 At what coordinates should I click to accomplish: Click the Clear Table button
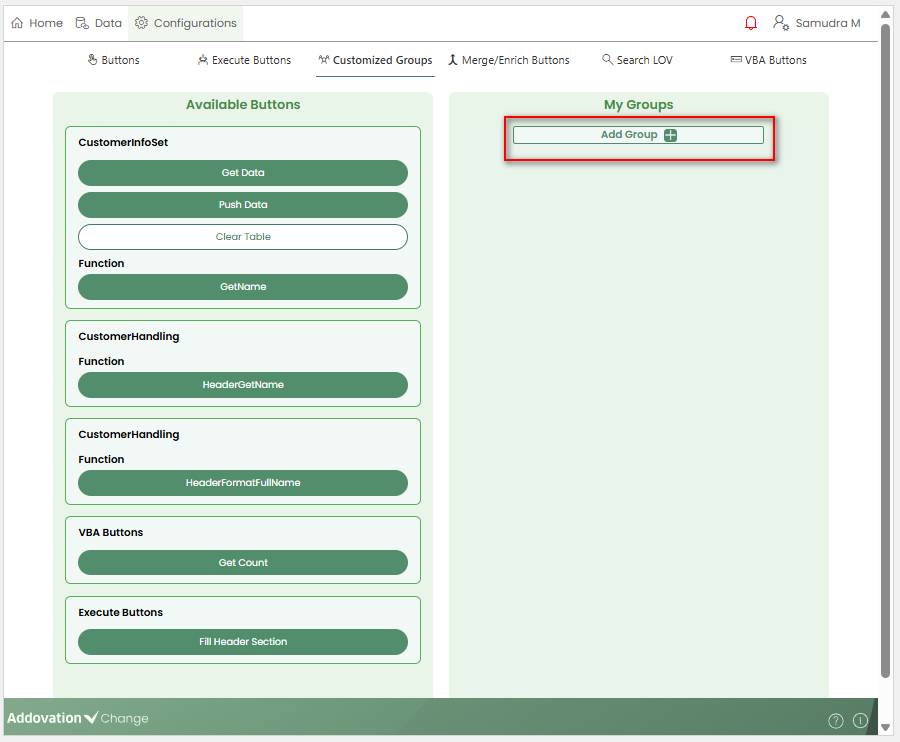pyautogui.click(x=243, y=237)
